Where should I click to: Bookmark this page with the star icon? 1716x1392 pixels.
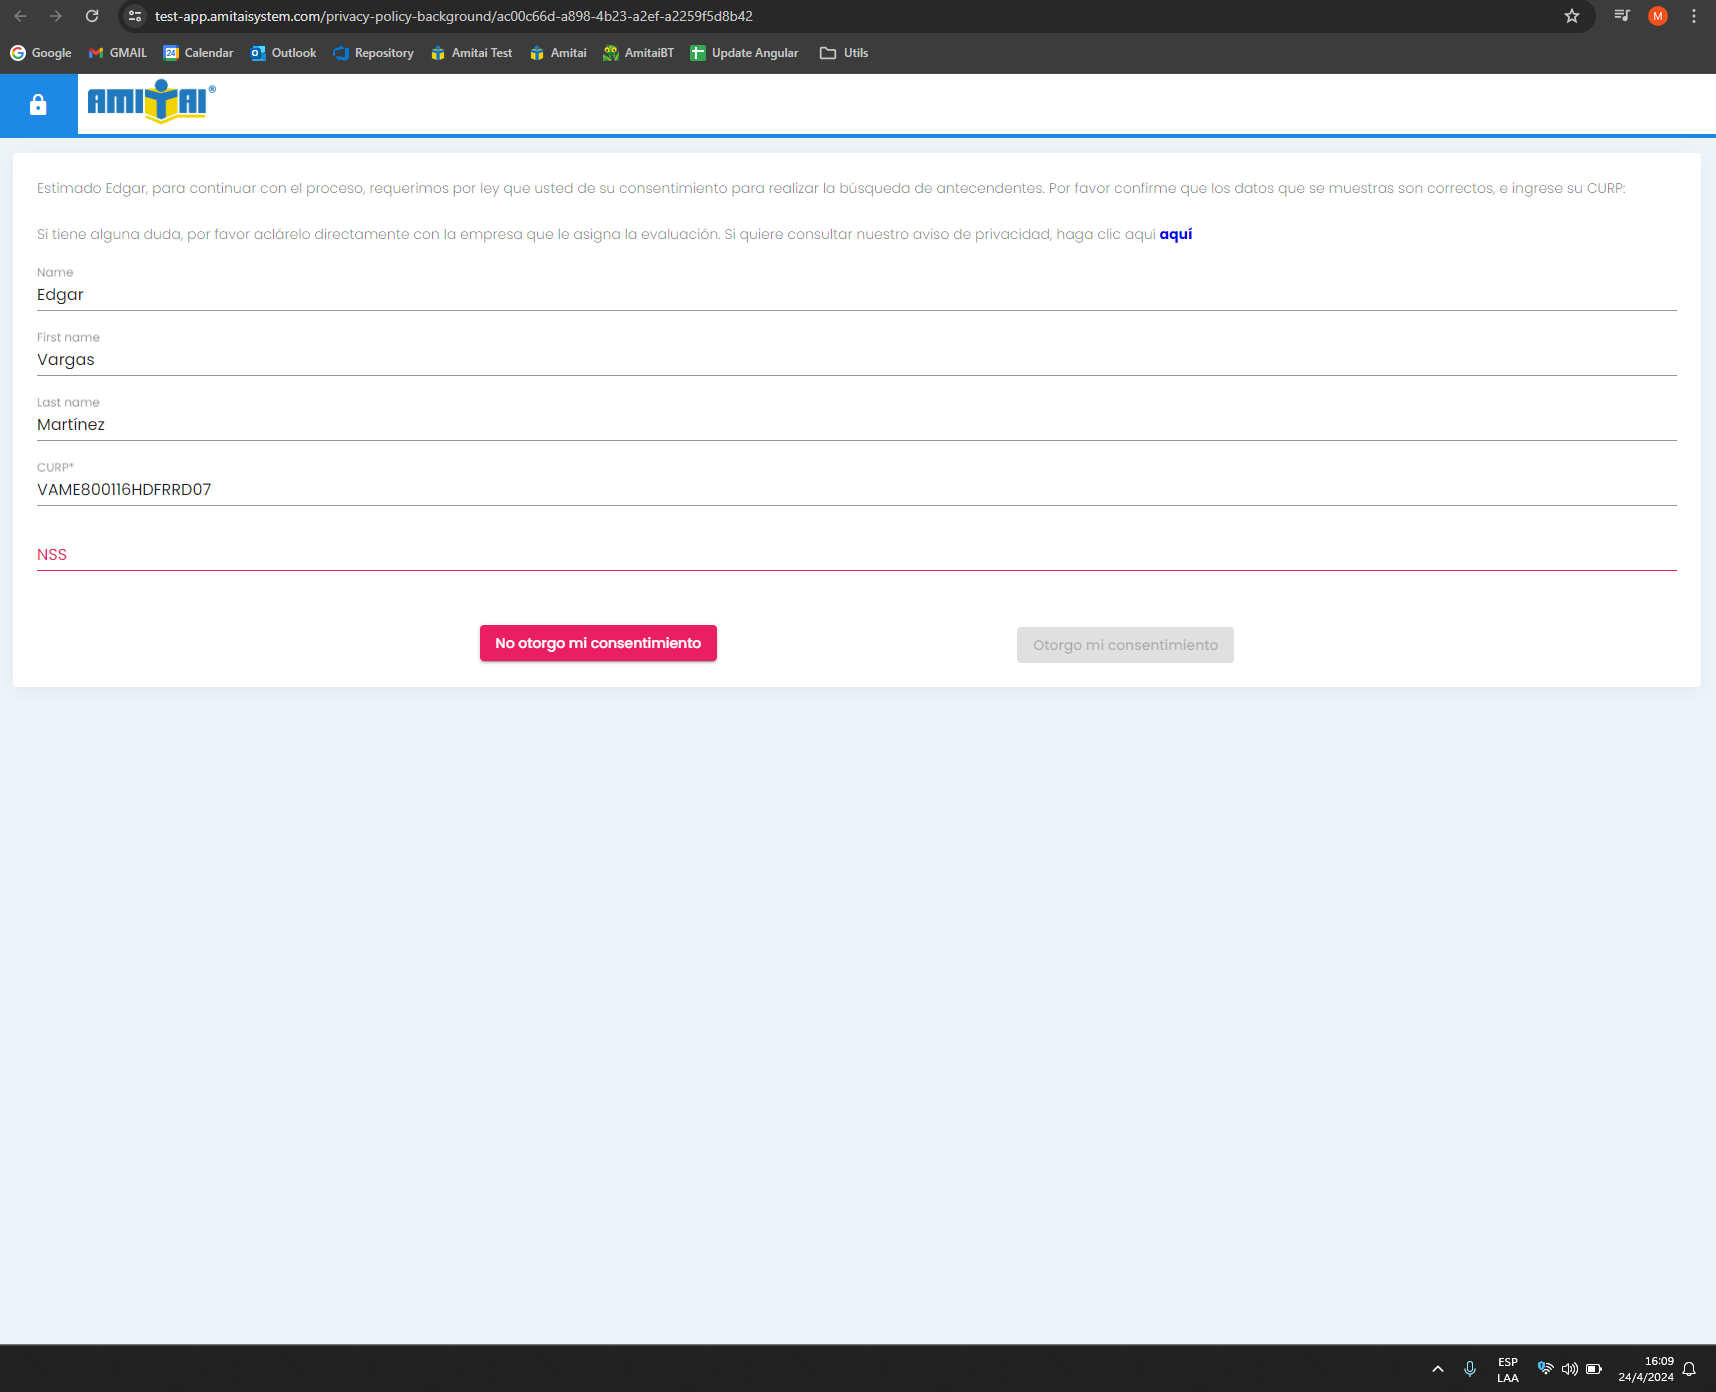[1572, 16]
